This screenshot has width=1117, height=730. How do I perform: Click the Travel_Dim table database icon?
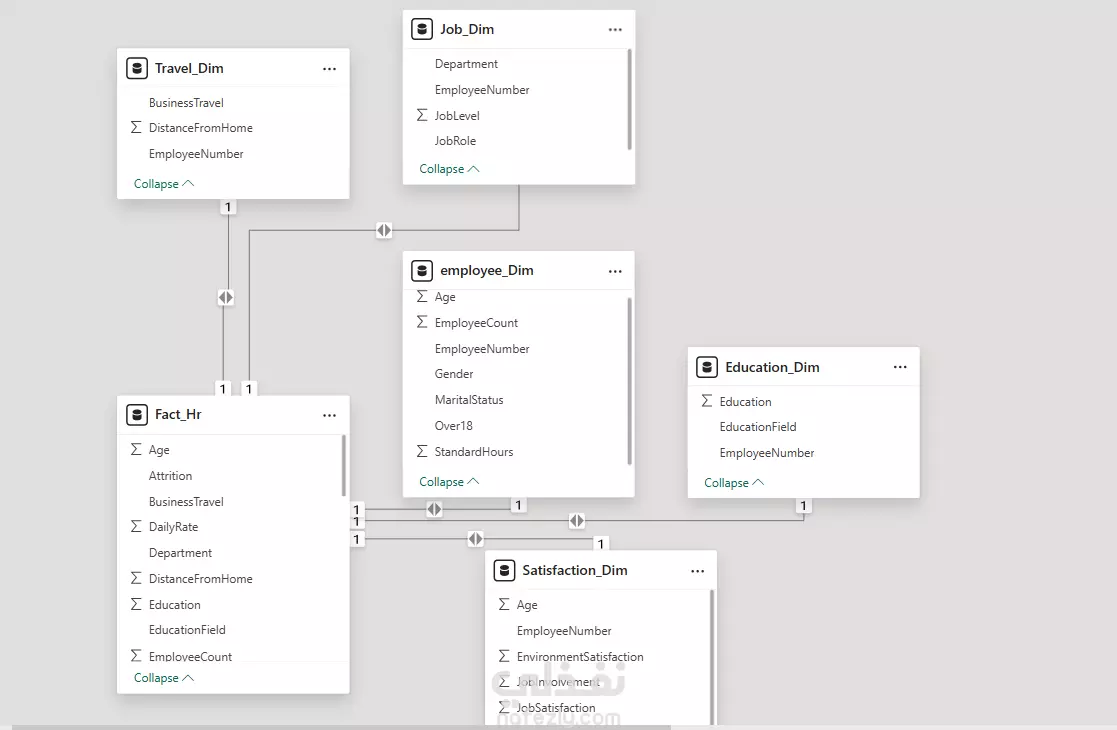(137, 68)
